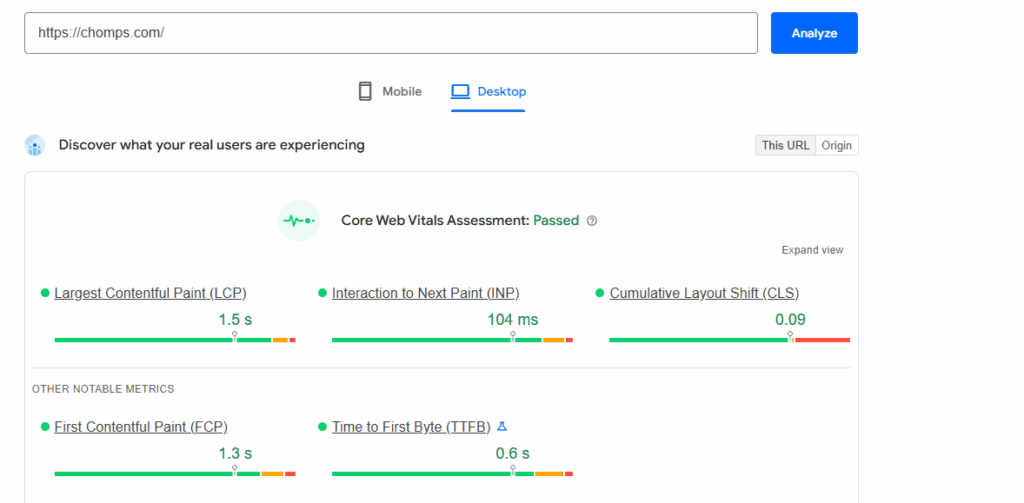The width and height of the screenshot is (1024, 503).
Task: Click the help icon beside Passed
Action: click(x=592, y=221)
